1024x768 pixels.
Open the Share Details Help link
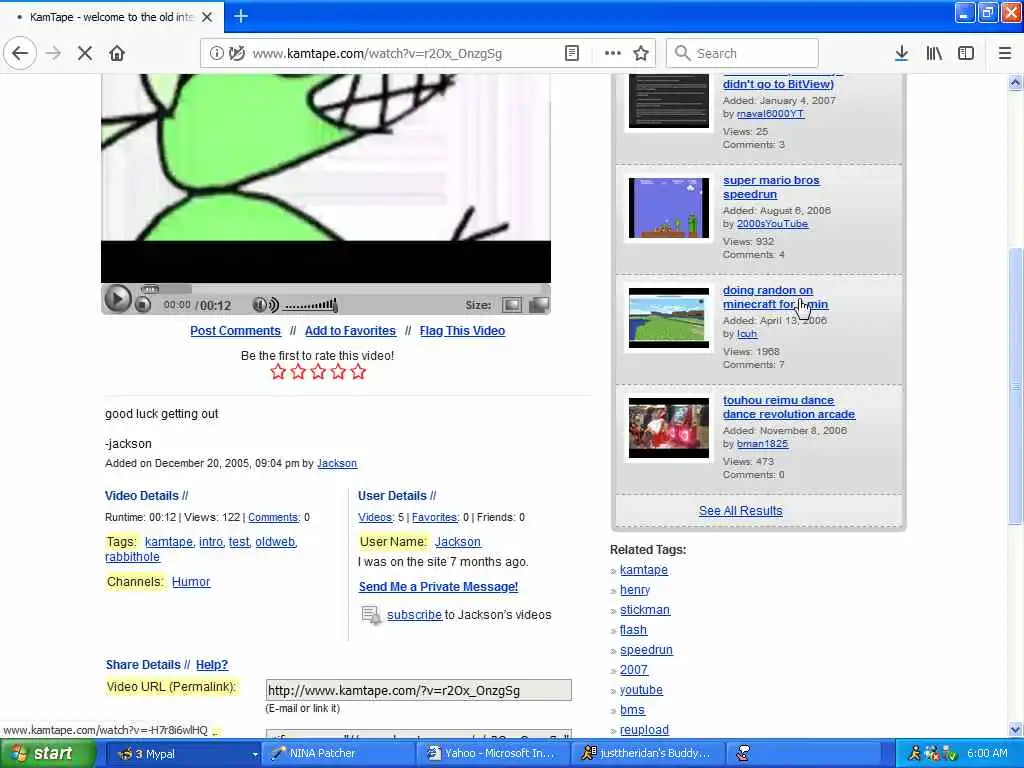(x=212, y=665)
